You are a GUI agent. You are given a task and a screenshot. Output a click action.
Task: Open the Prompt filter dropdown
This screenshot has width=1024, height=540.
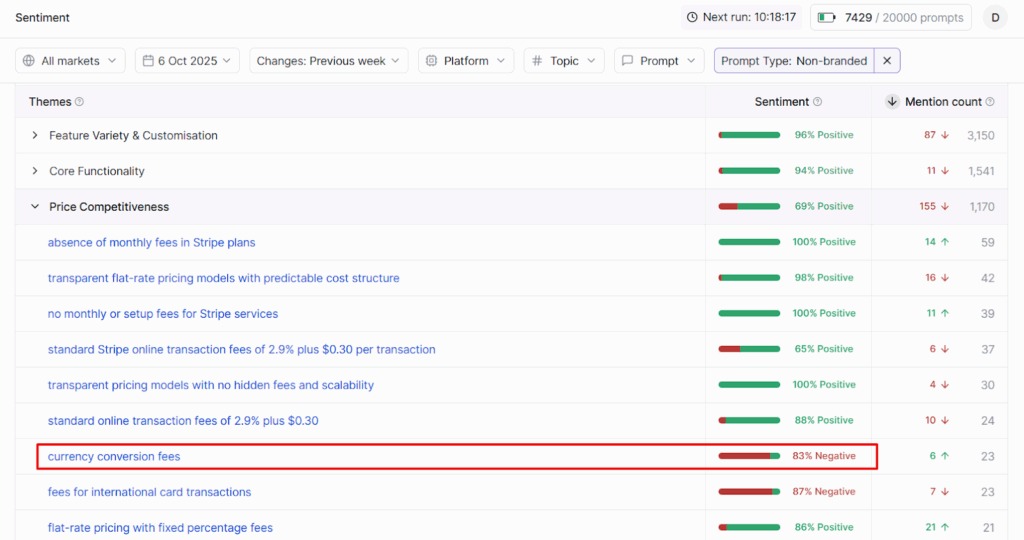click(x=658, y=61)
